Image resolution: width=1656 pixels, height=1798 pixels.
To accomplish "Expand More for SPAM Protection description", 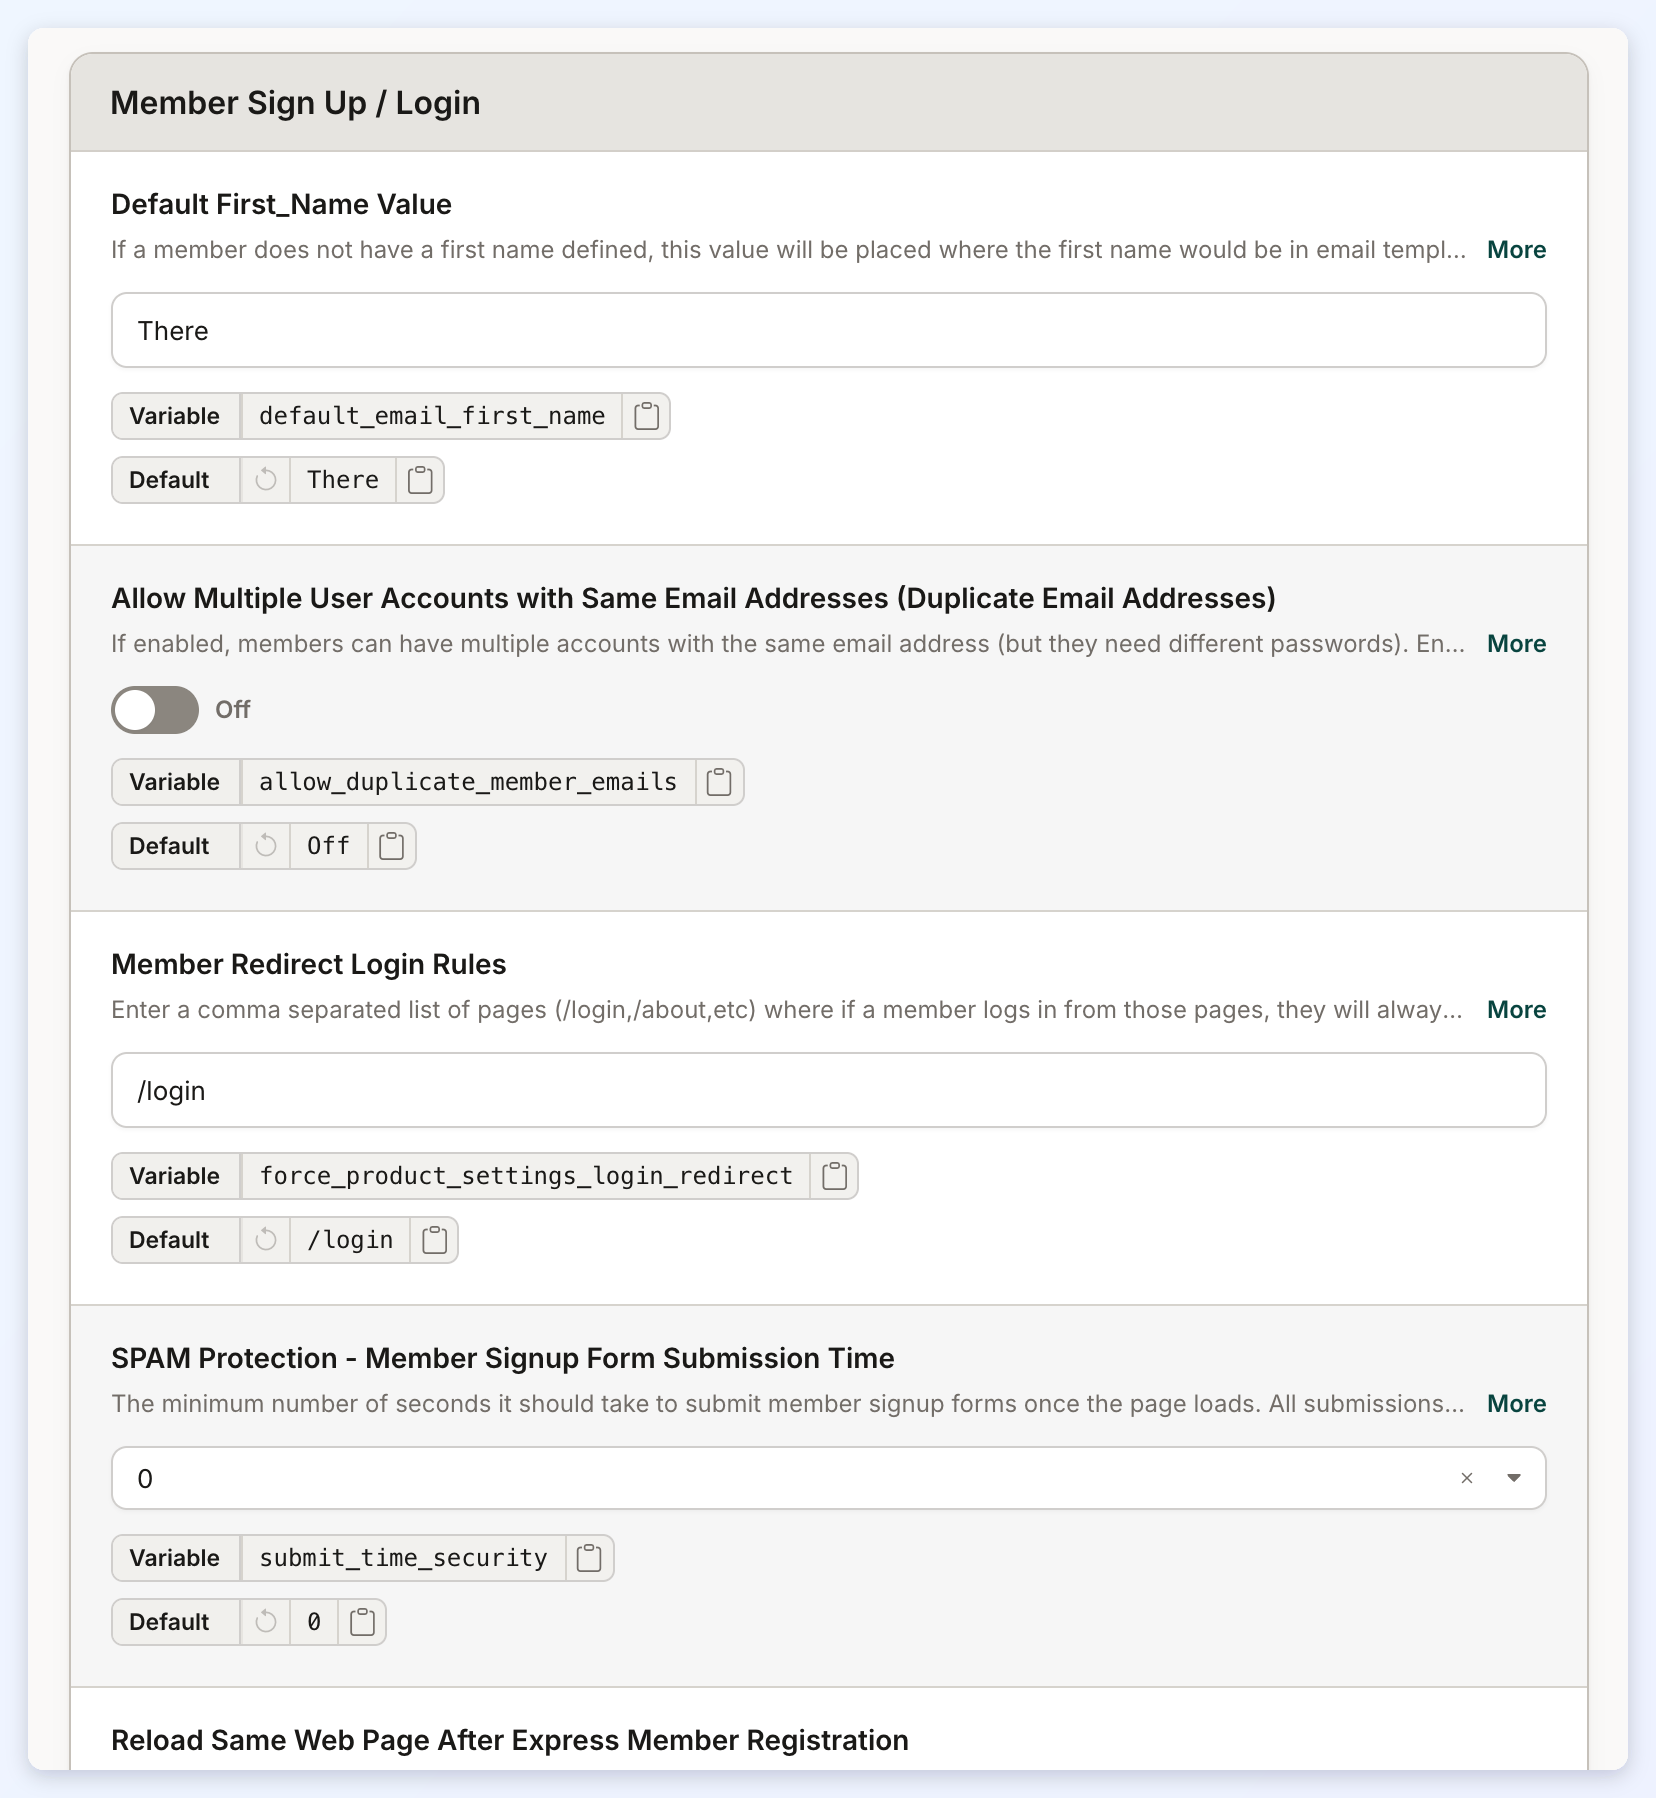I will pos(1516,1404).
